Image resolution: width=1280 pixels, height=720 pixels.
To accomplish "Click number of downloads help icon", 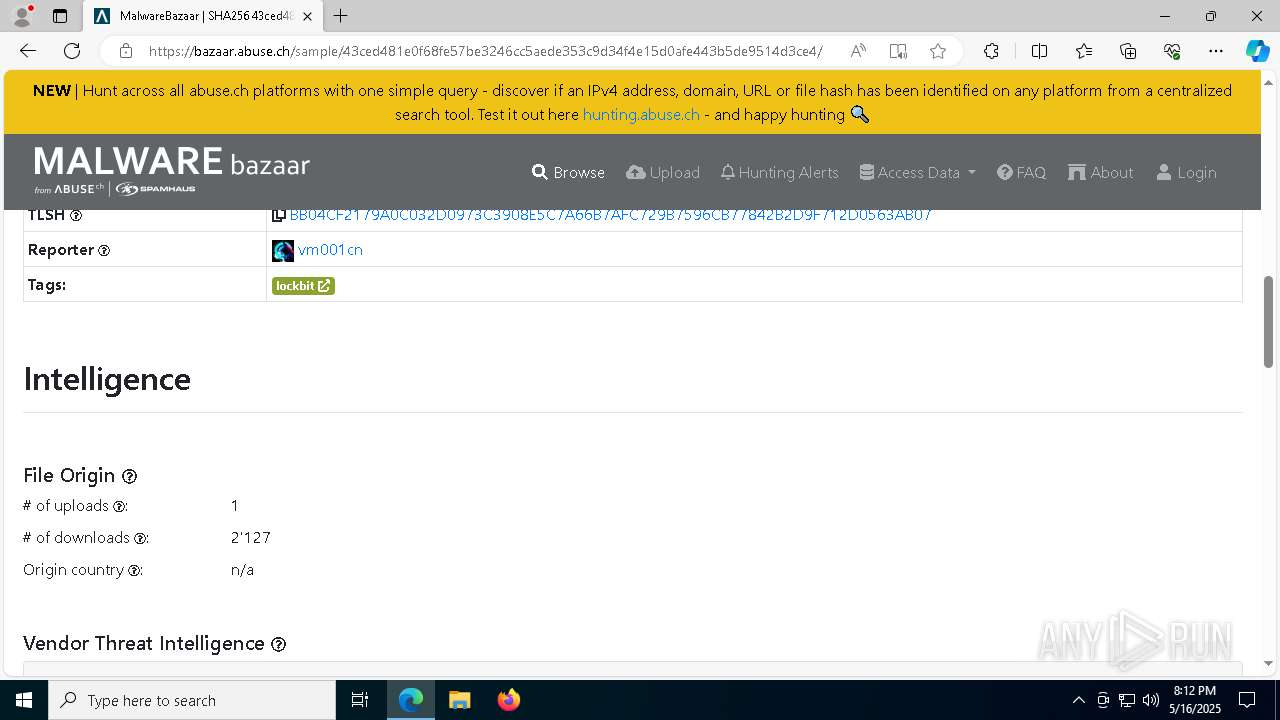I will (x=141, y=539).
